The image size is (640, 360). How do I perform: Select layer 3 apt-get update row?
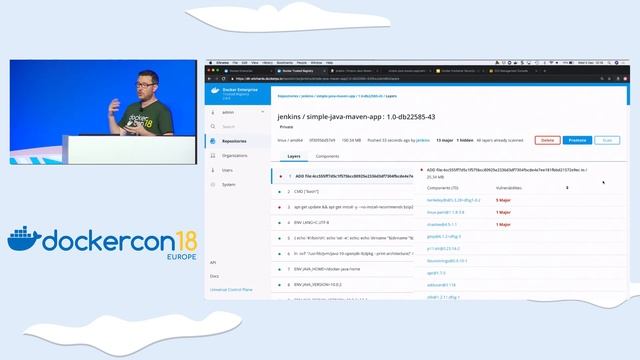point(343,207)
